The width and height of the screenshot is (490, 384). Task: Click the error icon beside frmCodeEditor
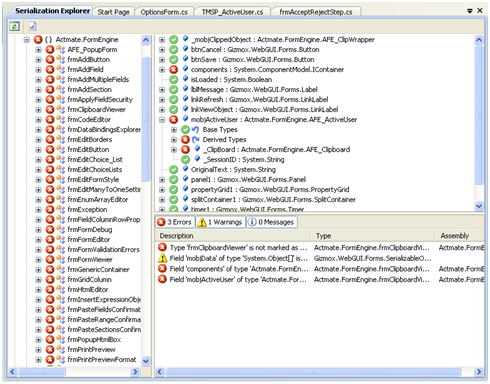tap(50, 120)
